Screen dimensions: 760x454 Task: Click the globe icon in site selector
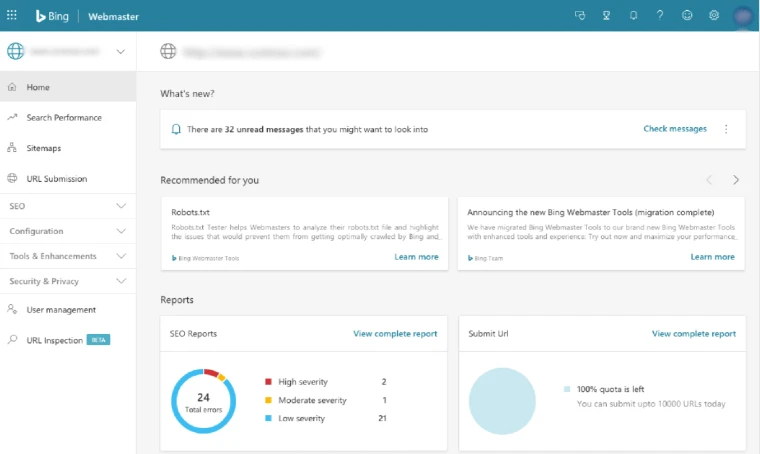click(x=16, y=51)
